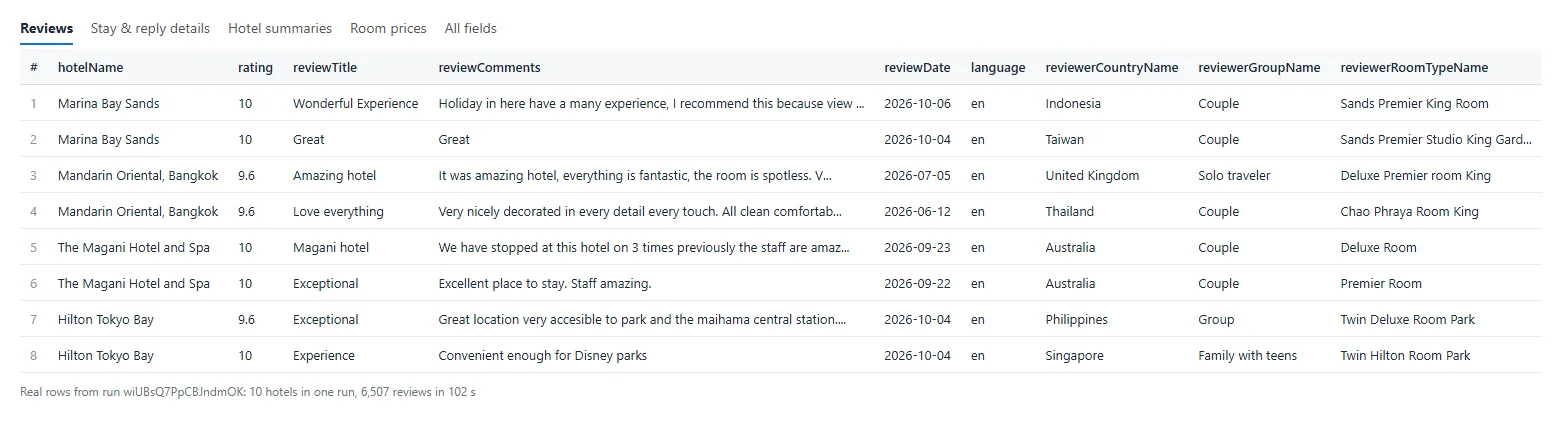The image size is (1561, 427).
Task: Click the 'Magani hotel' review title
Action: (x=331, y=248)
